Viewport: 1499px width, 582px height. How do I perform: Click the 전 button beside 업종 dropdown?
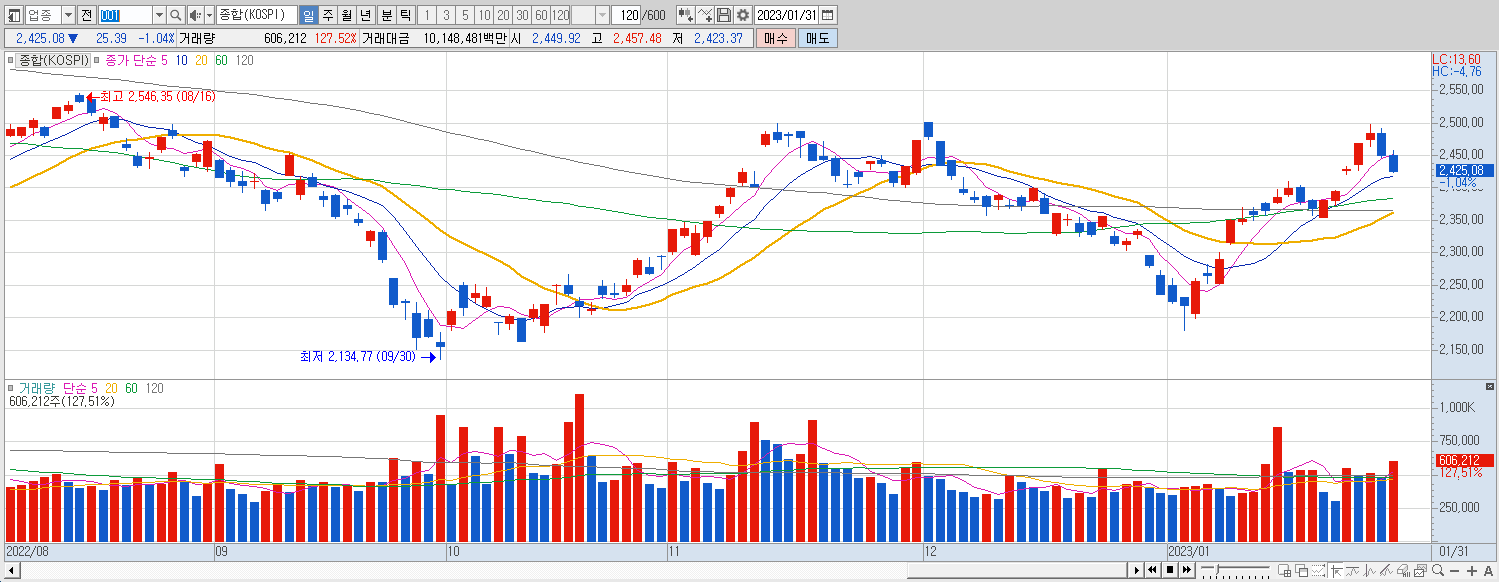click(86, 15)
